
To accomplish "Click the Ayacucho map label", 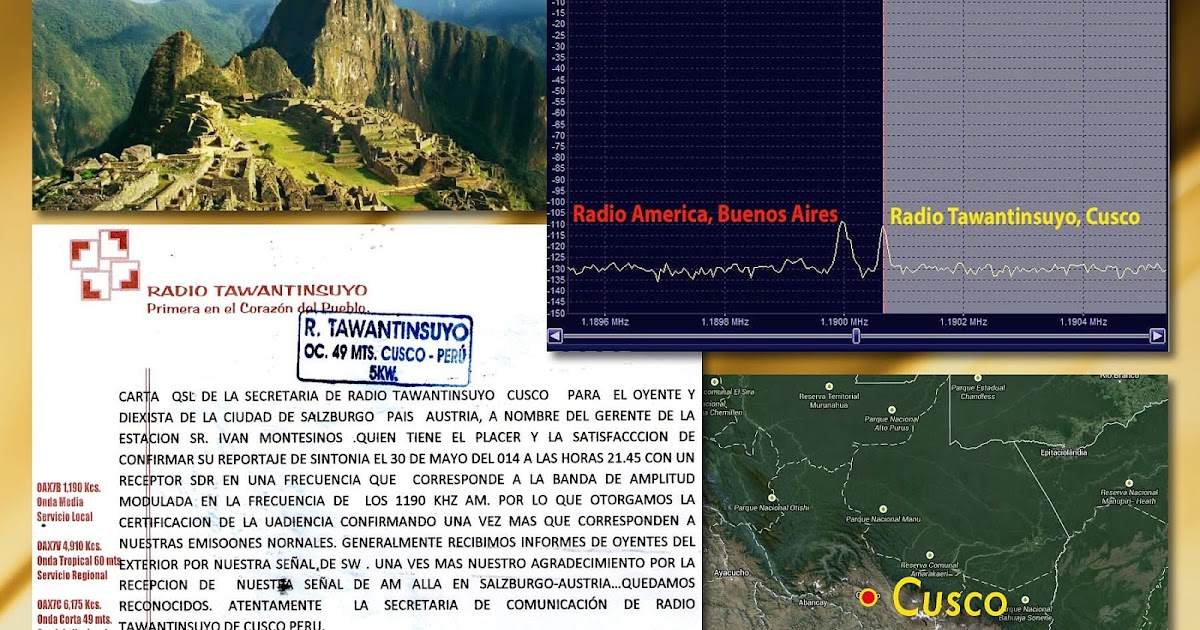I will tap(731, 573).
